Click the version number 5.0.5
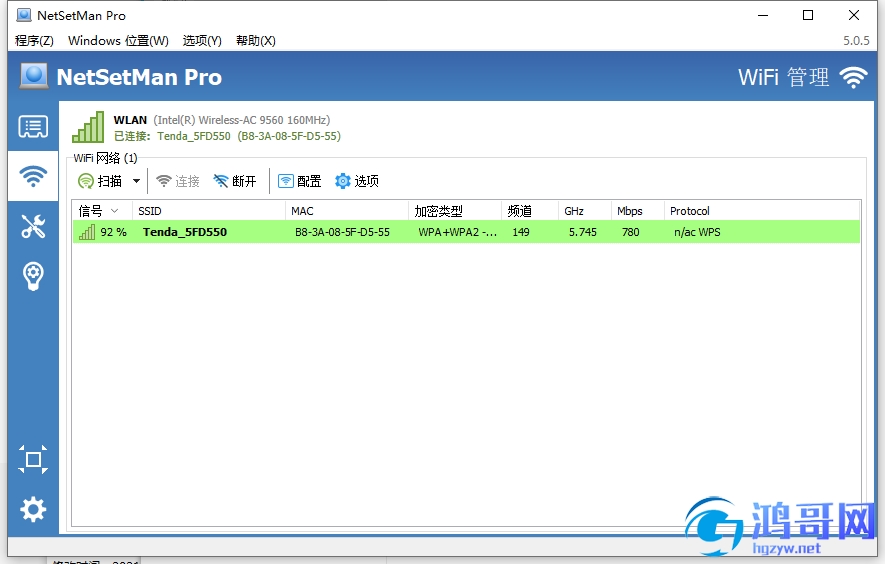 (856, 41)
